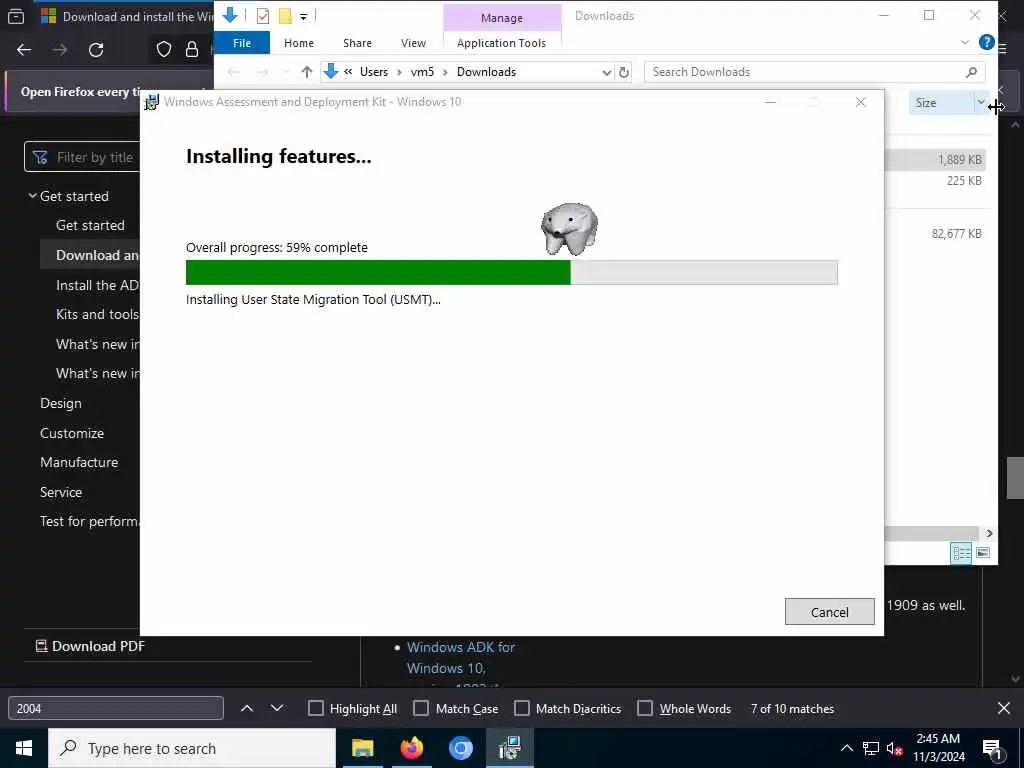
Task: Open the Manufacture section
Action: pos(79,462)
